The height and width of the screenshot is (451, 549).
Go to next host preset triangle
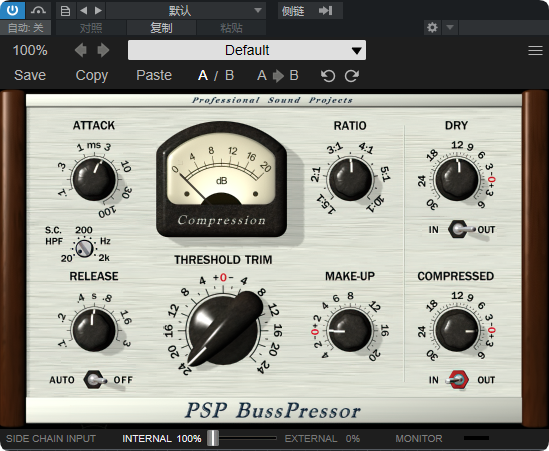(98, 11)
